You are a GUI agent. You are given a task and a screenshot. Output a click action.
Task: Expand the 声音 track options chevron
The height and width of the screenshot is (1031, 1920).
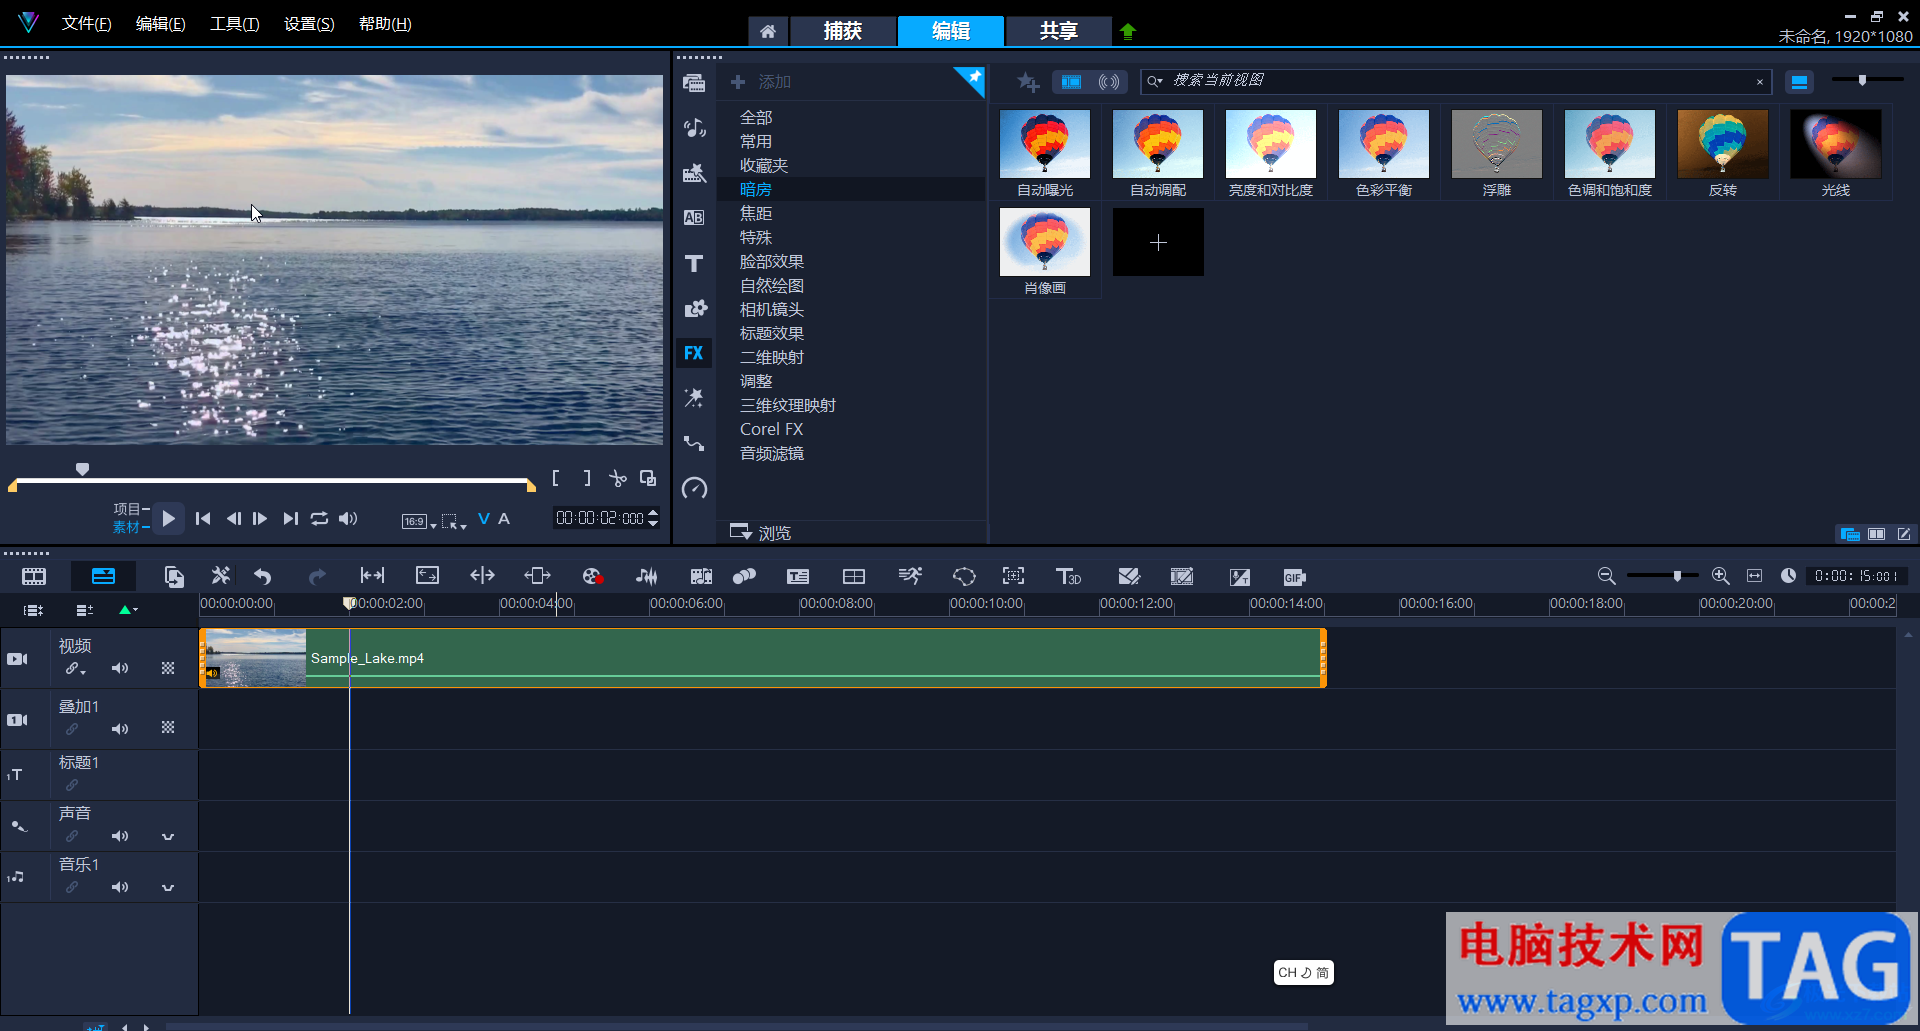(x=168, y=837)
